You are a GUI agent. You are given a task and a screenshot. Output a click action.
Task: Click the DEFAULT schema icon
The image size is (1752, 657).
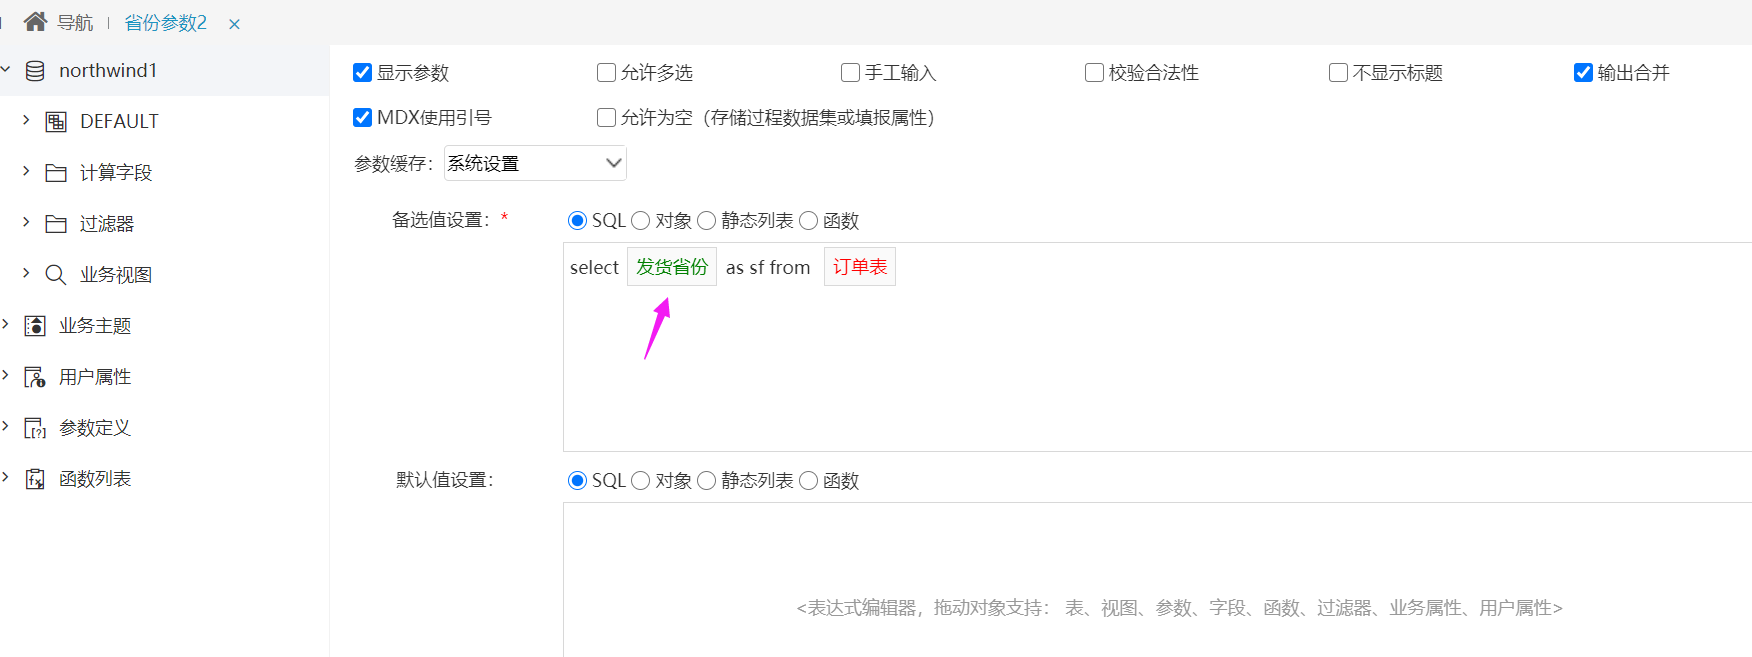(x=56, y=122)
